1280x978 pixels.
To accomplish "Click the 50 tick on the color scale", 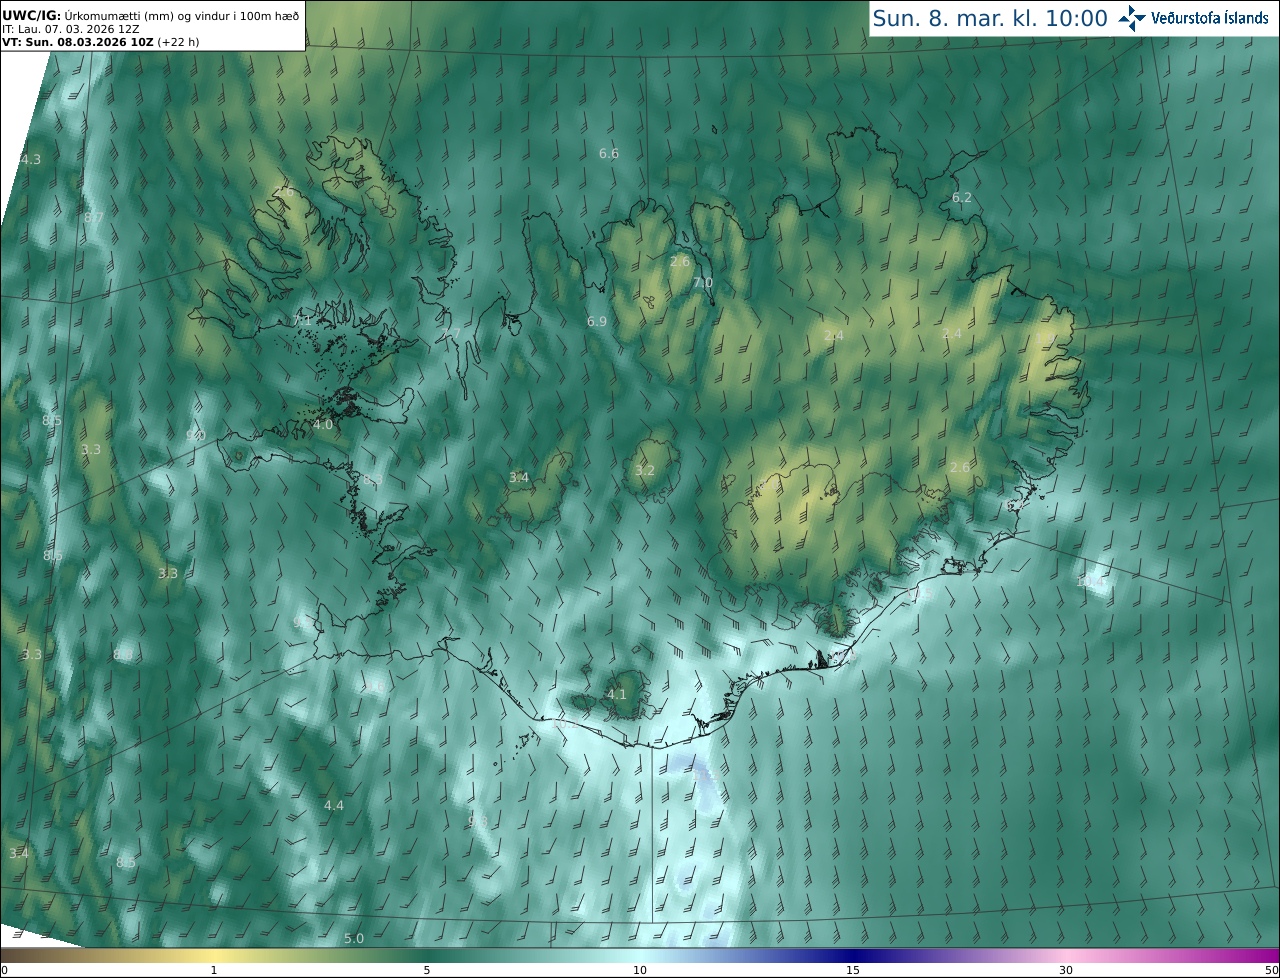I will coord(1272,970).
